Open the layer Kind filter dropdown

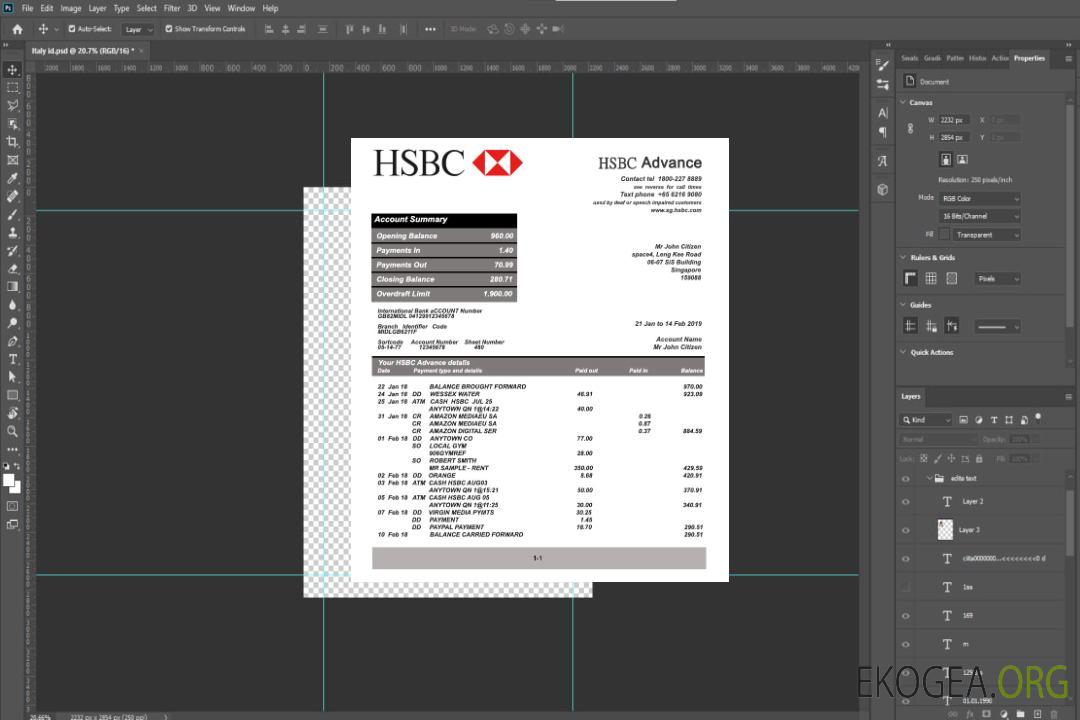[x=926, y=420]
